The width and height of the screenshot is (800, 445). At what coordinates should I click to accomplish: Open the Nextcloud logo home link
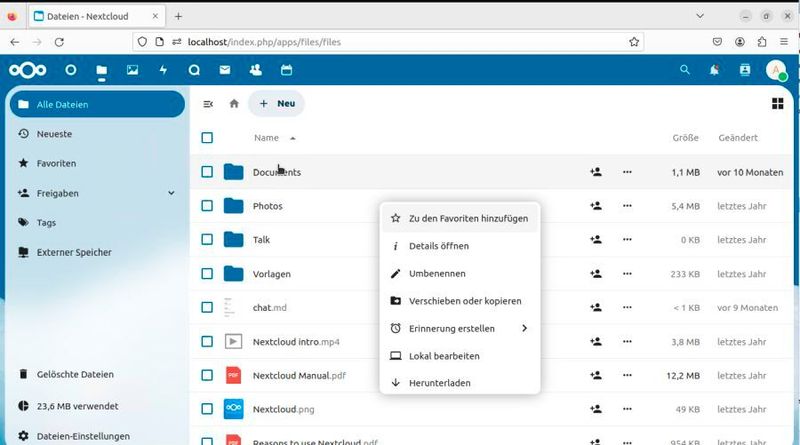point(28,70)
